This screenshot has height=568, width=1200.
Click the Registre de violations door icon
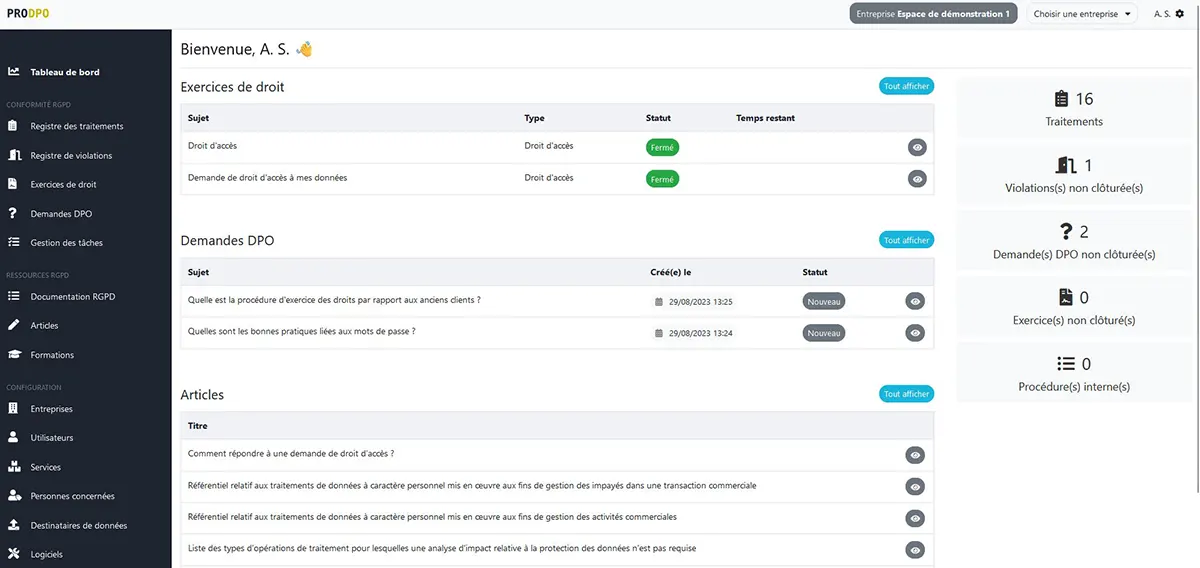click(x=13, y=155)
